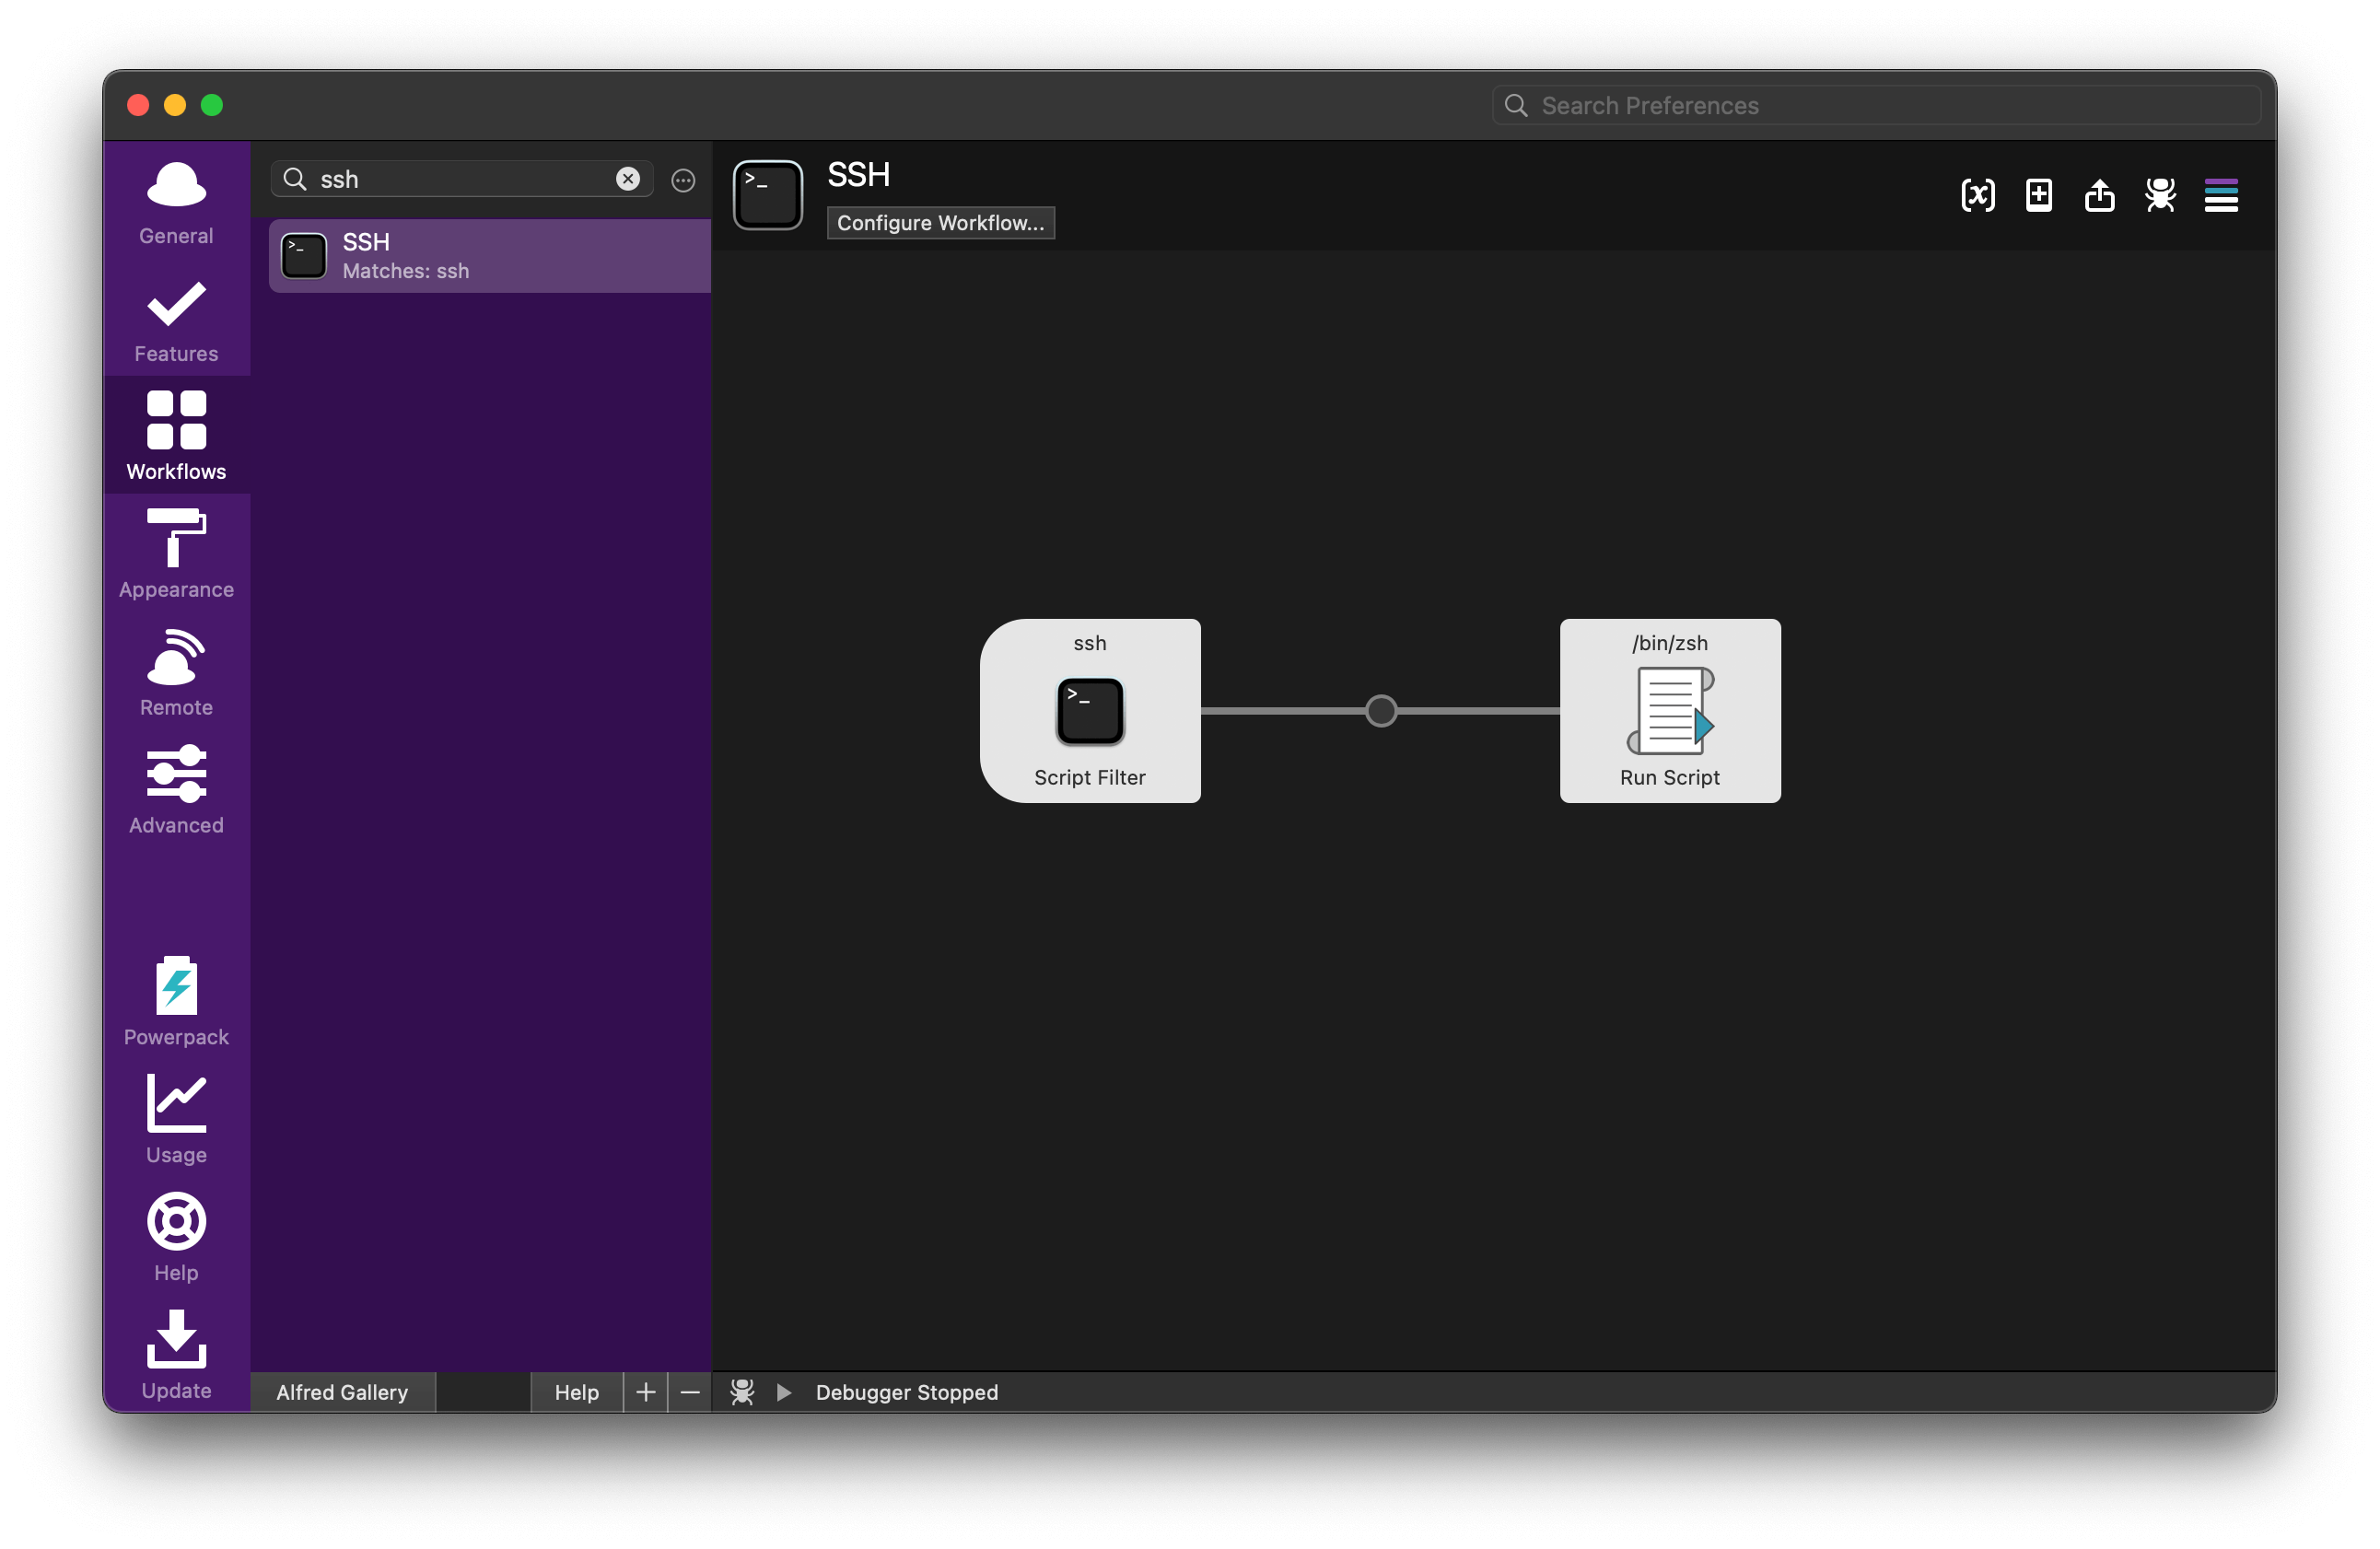This screenshot has height=1549, width=2380.
Task: Add a new workflow object with plus icon
Action: pyautogui.click(x=2038, y=195)
